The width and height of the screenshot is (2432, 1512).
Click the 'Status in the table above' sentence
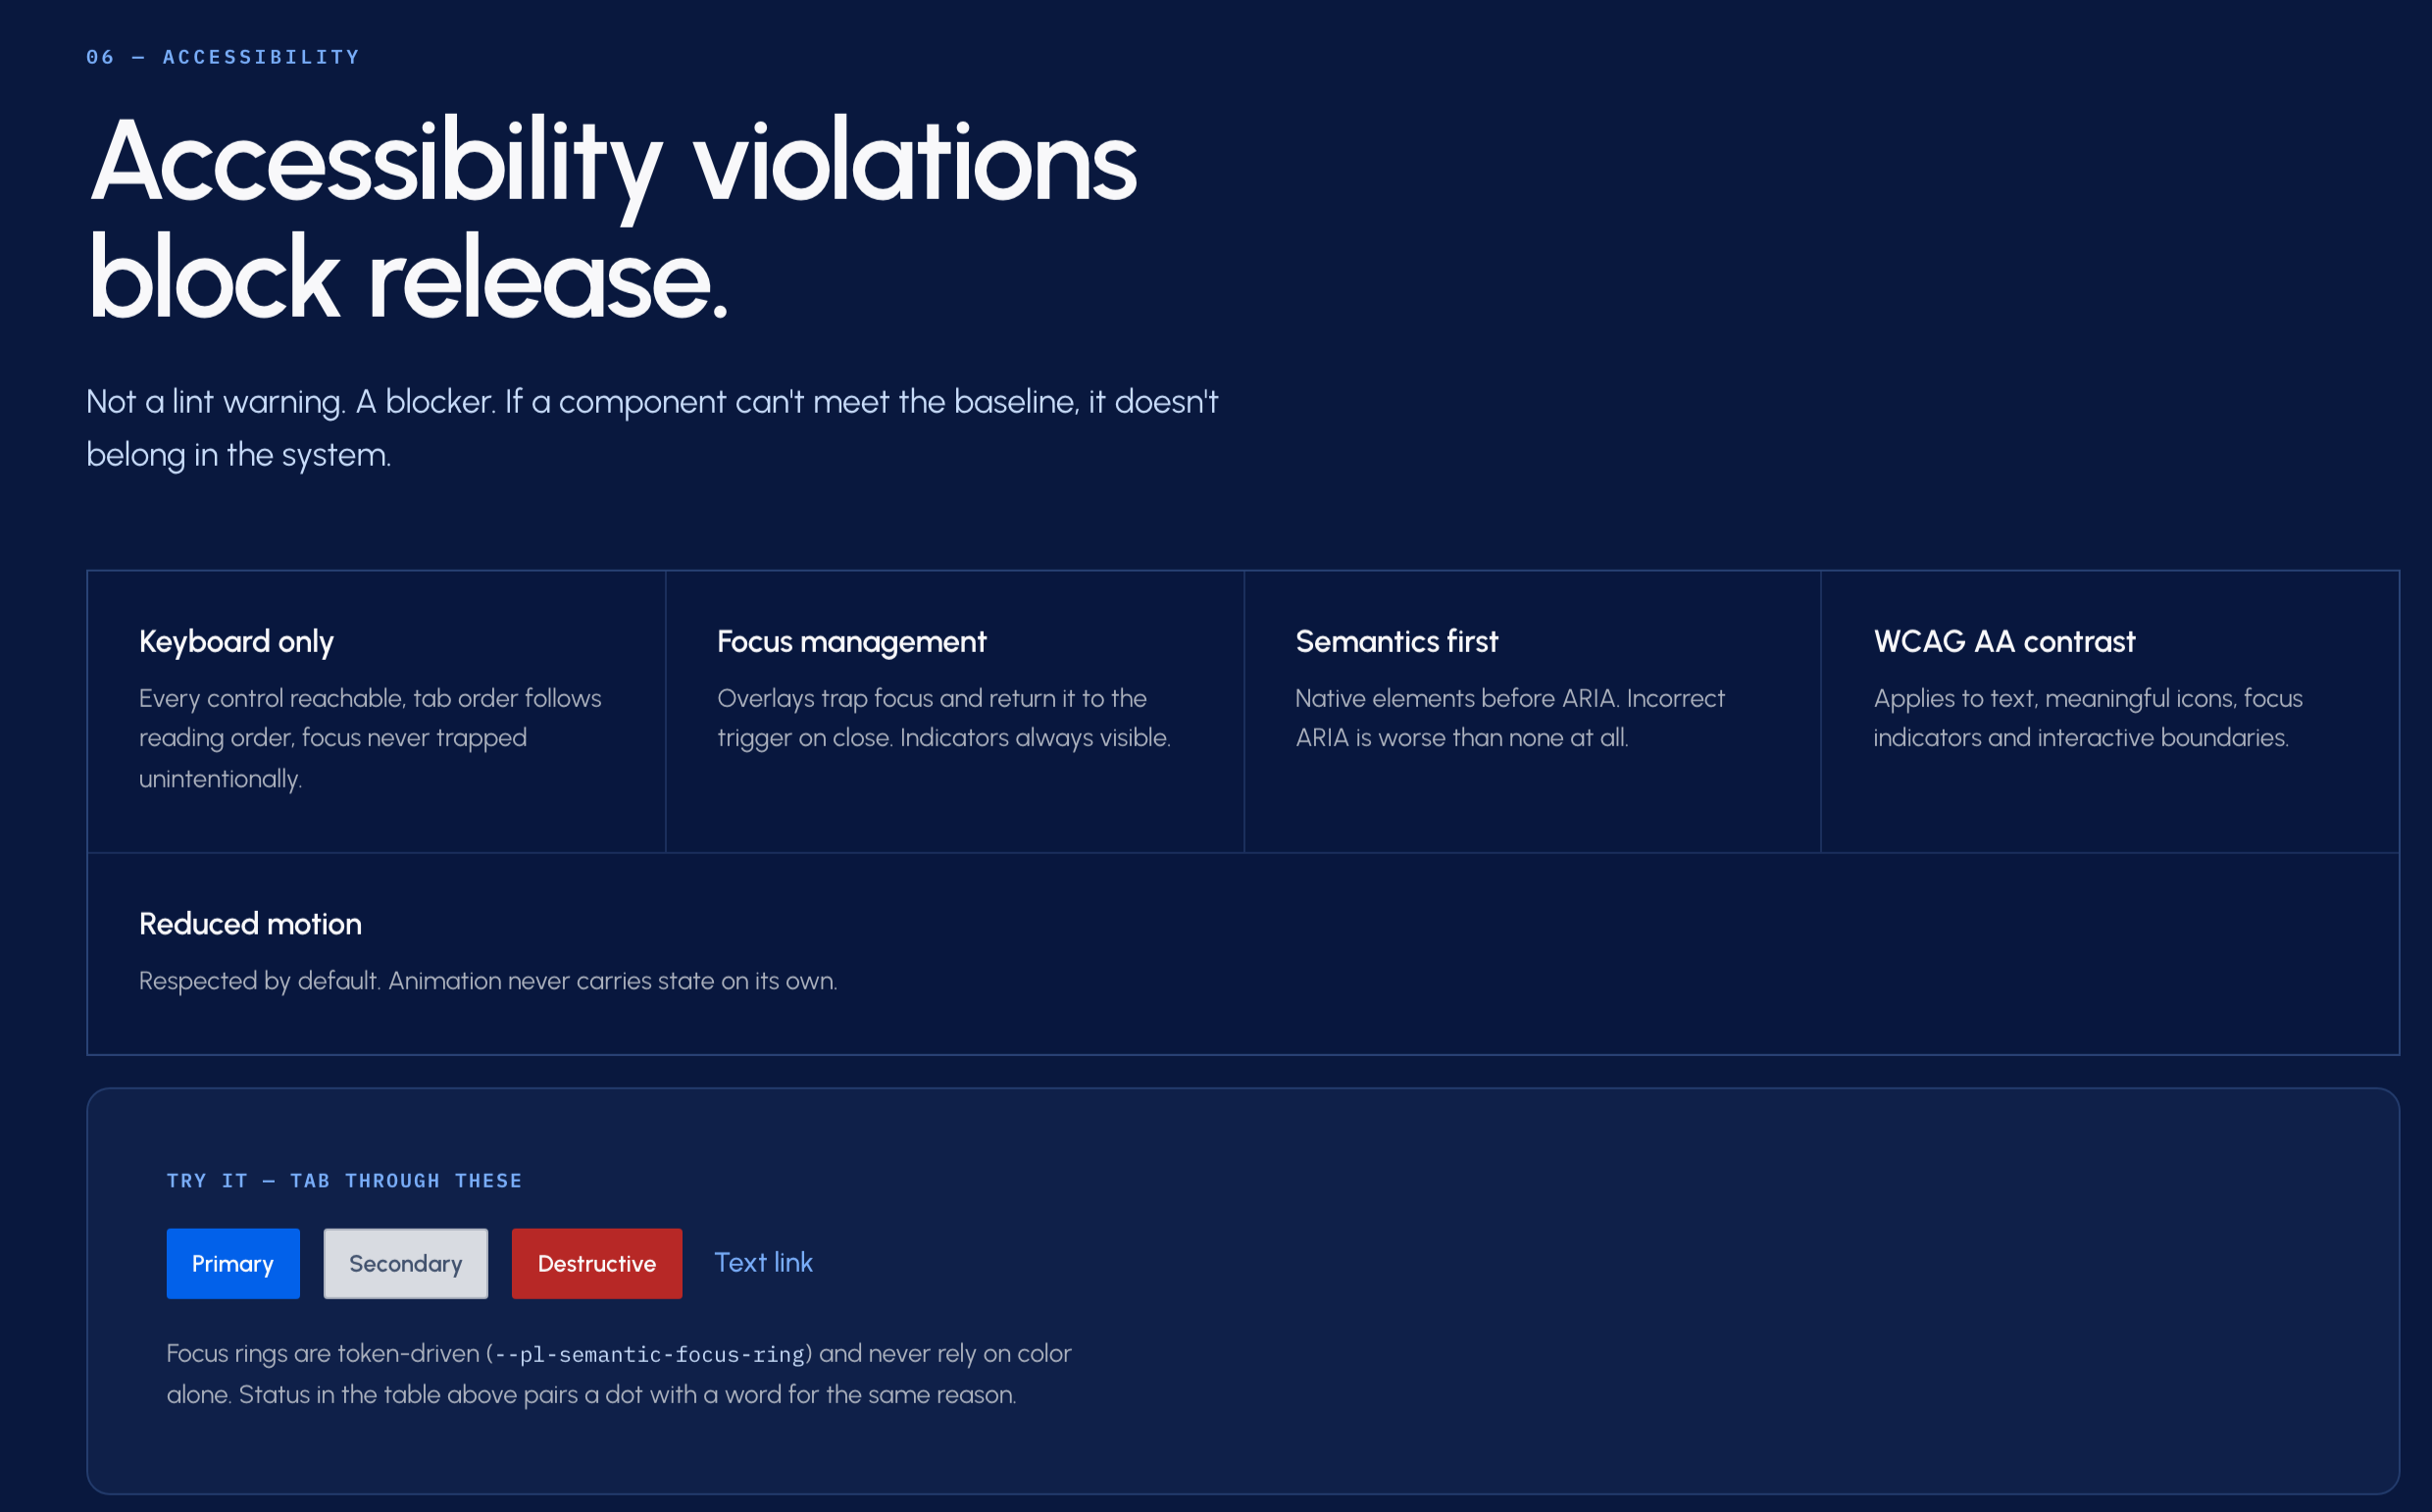click(627, 1394)
